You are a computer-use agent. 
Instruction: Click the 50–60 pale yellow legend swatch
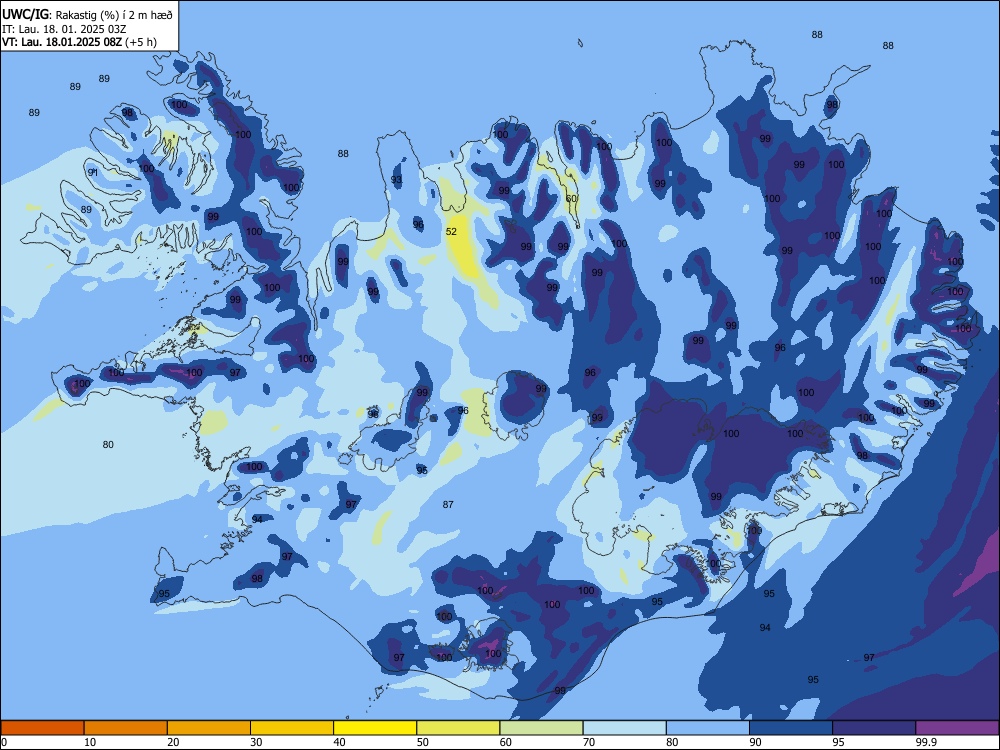(458, 728)
